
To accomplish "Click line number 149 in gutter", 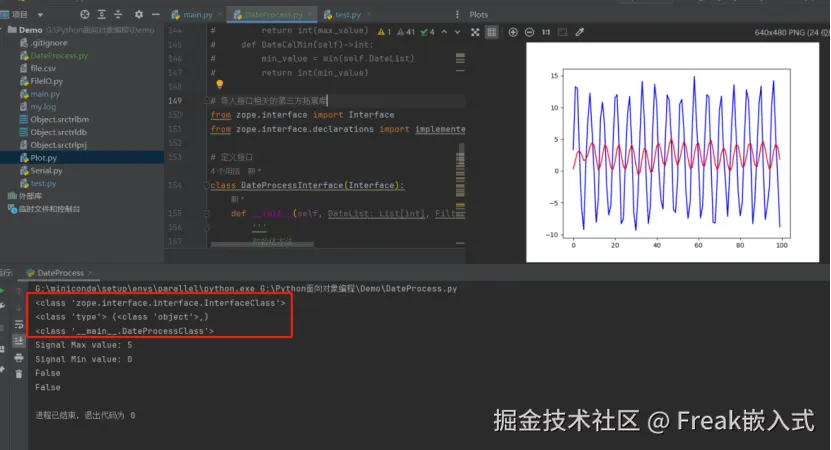I will [x=175, y=101].
